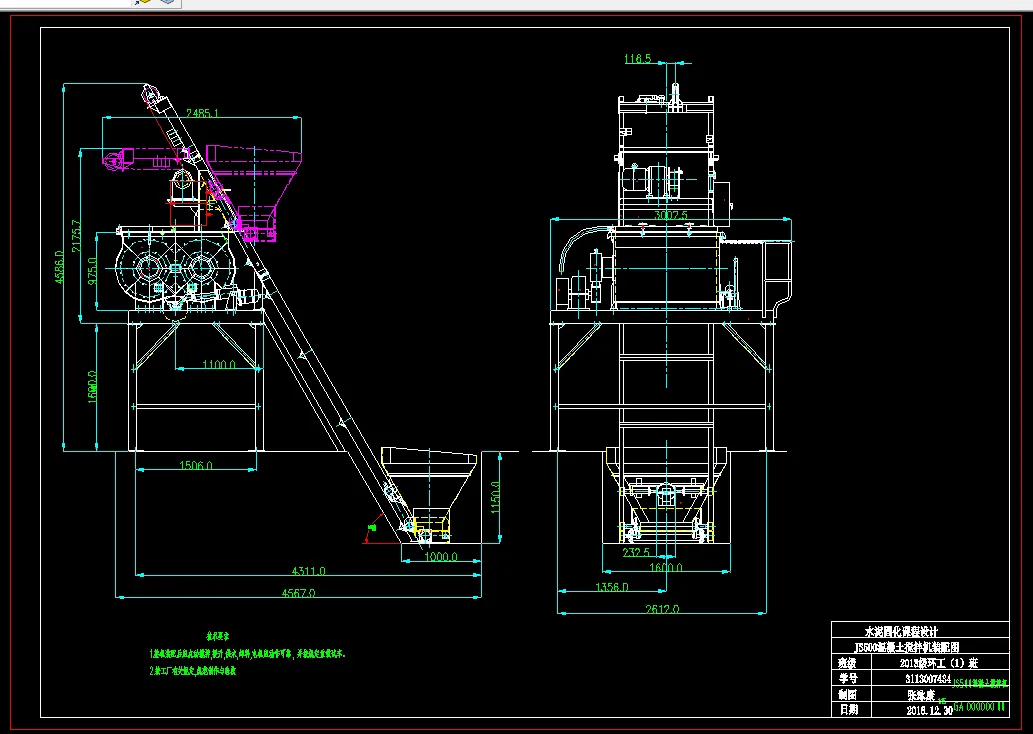
Task: Click the 4311.0 horizontal dimension text
Action: [x=308, y=571]
